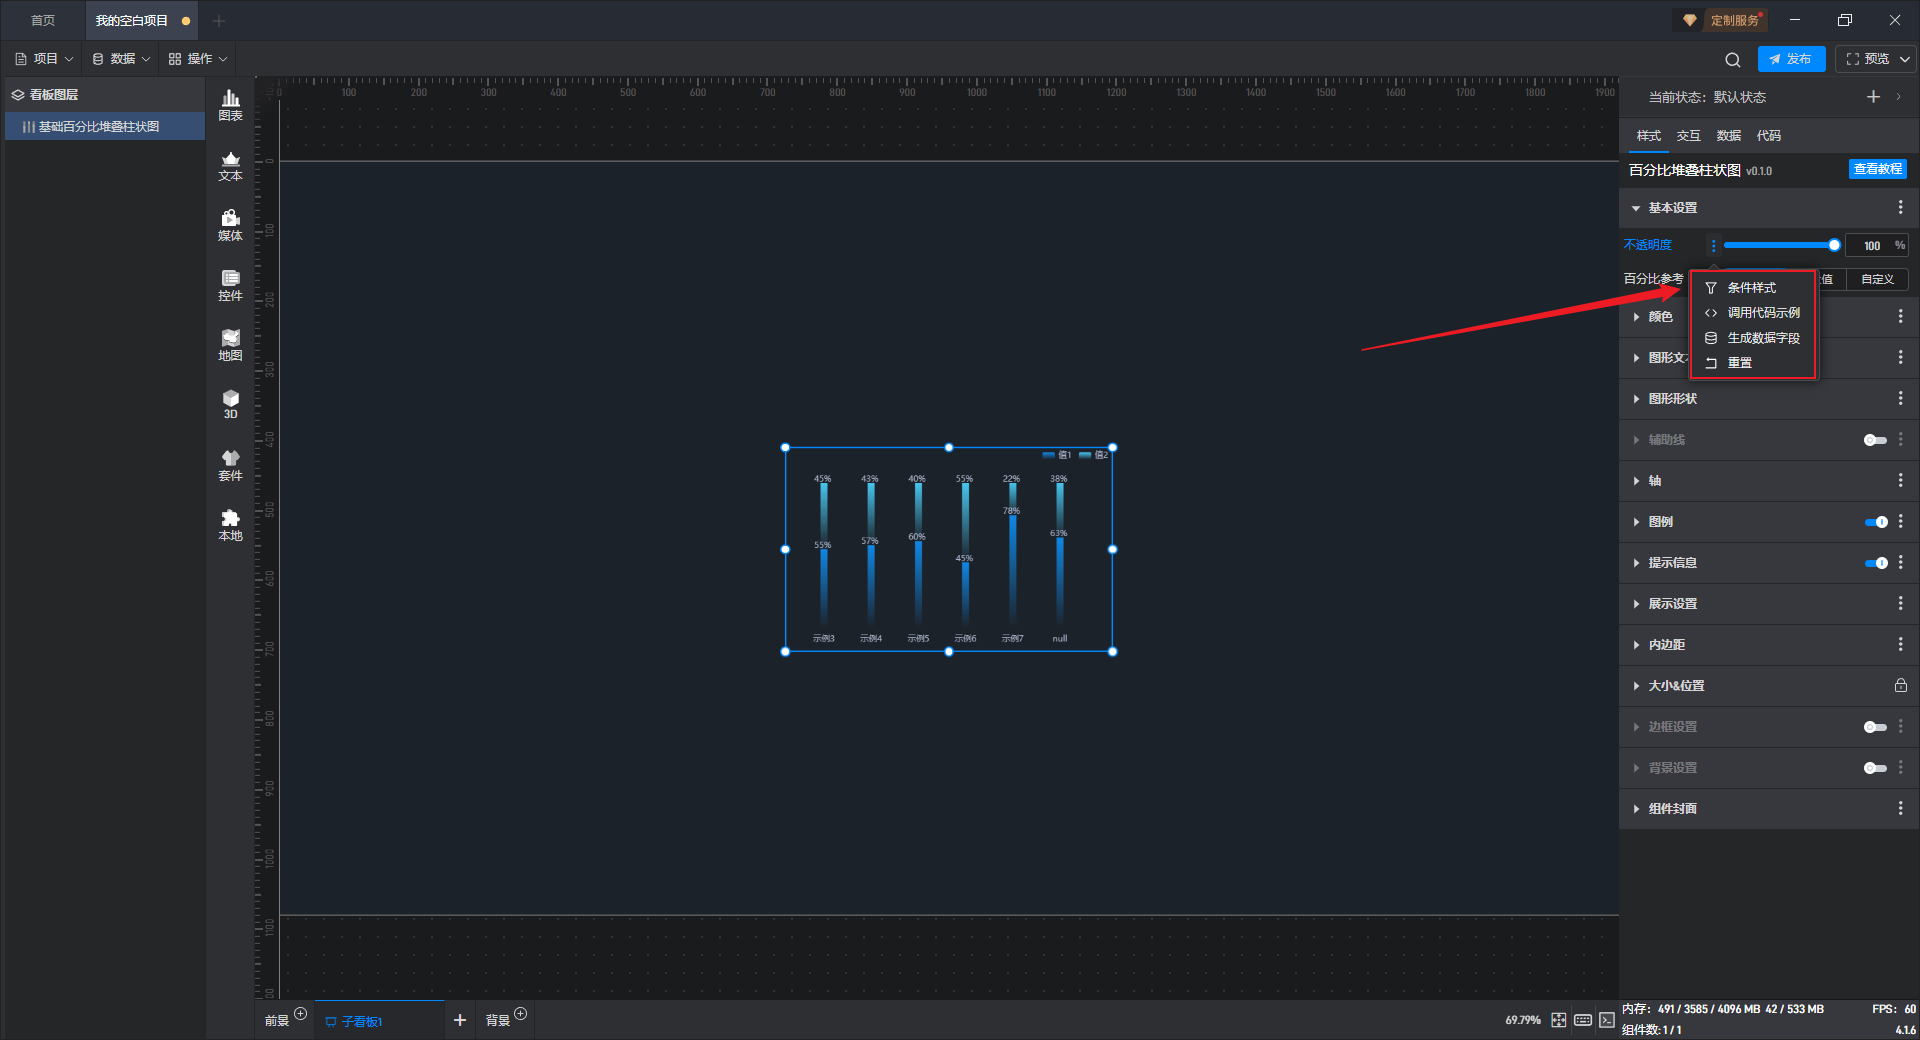
Task: Click the keyboard shortcuts icon in status bar
Action: tap(1583, 1020)
